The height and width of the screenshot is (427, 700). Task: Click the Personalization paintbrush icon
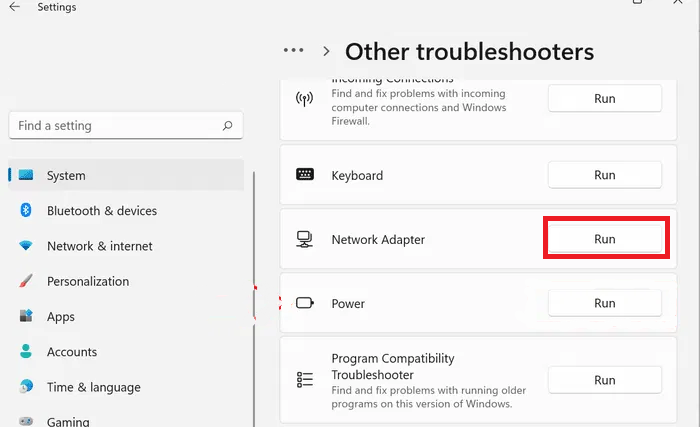[x=26, y=280]
